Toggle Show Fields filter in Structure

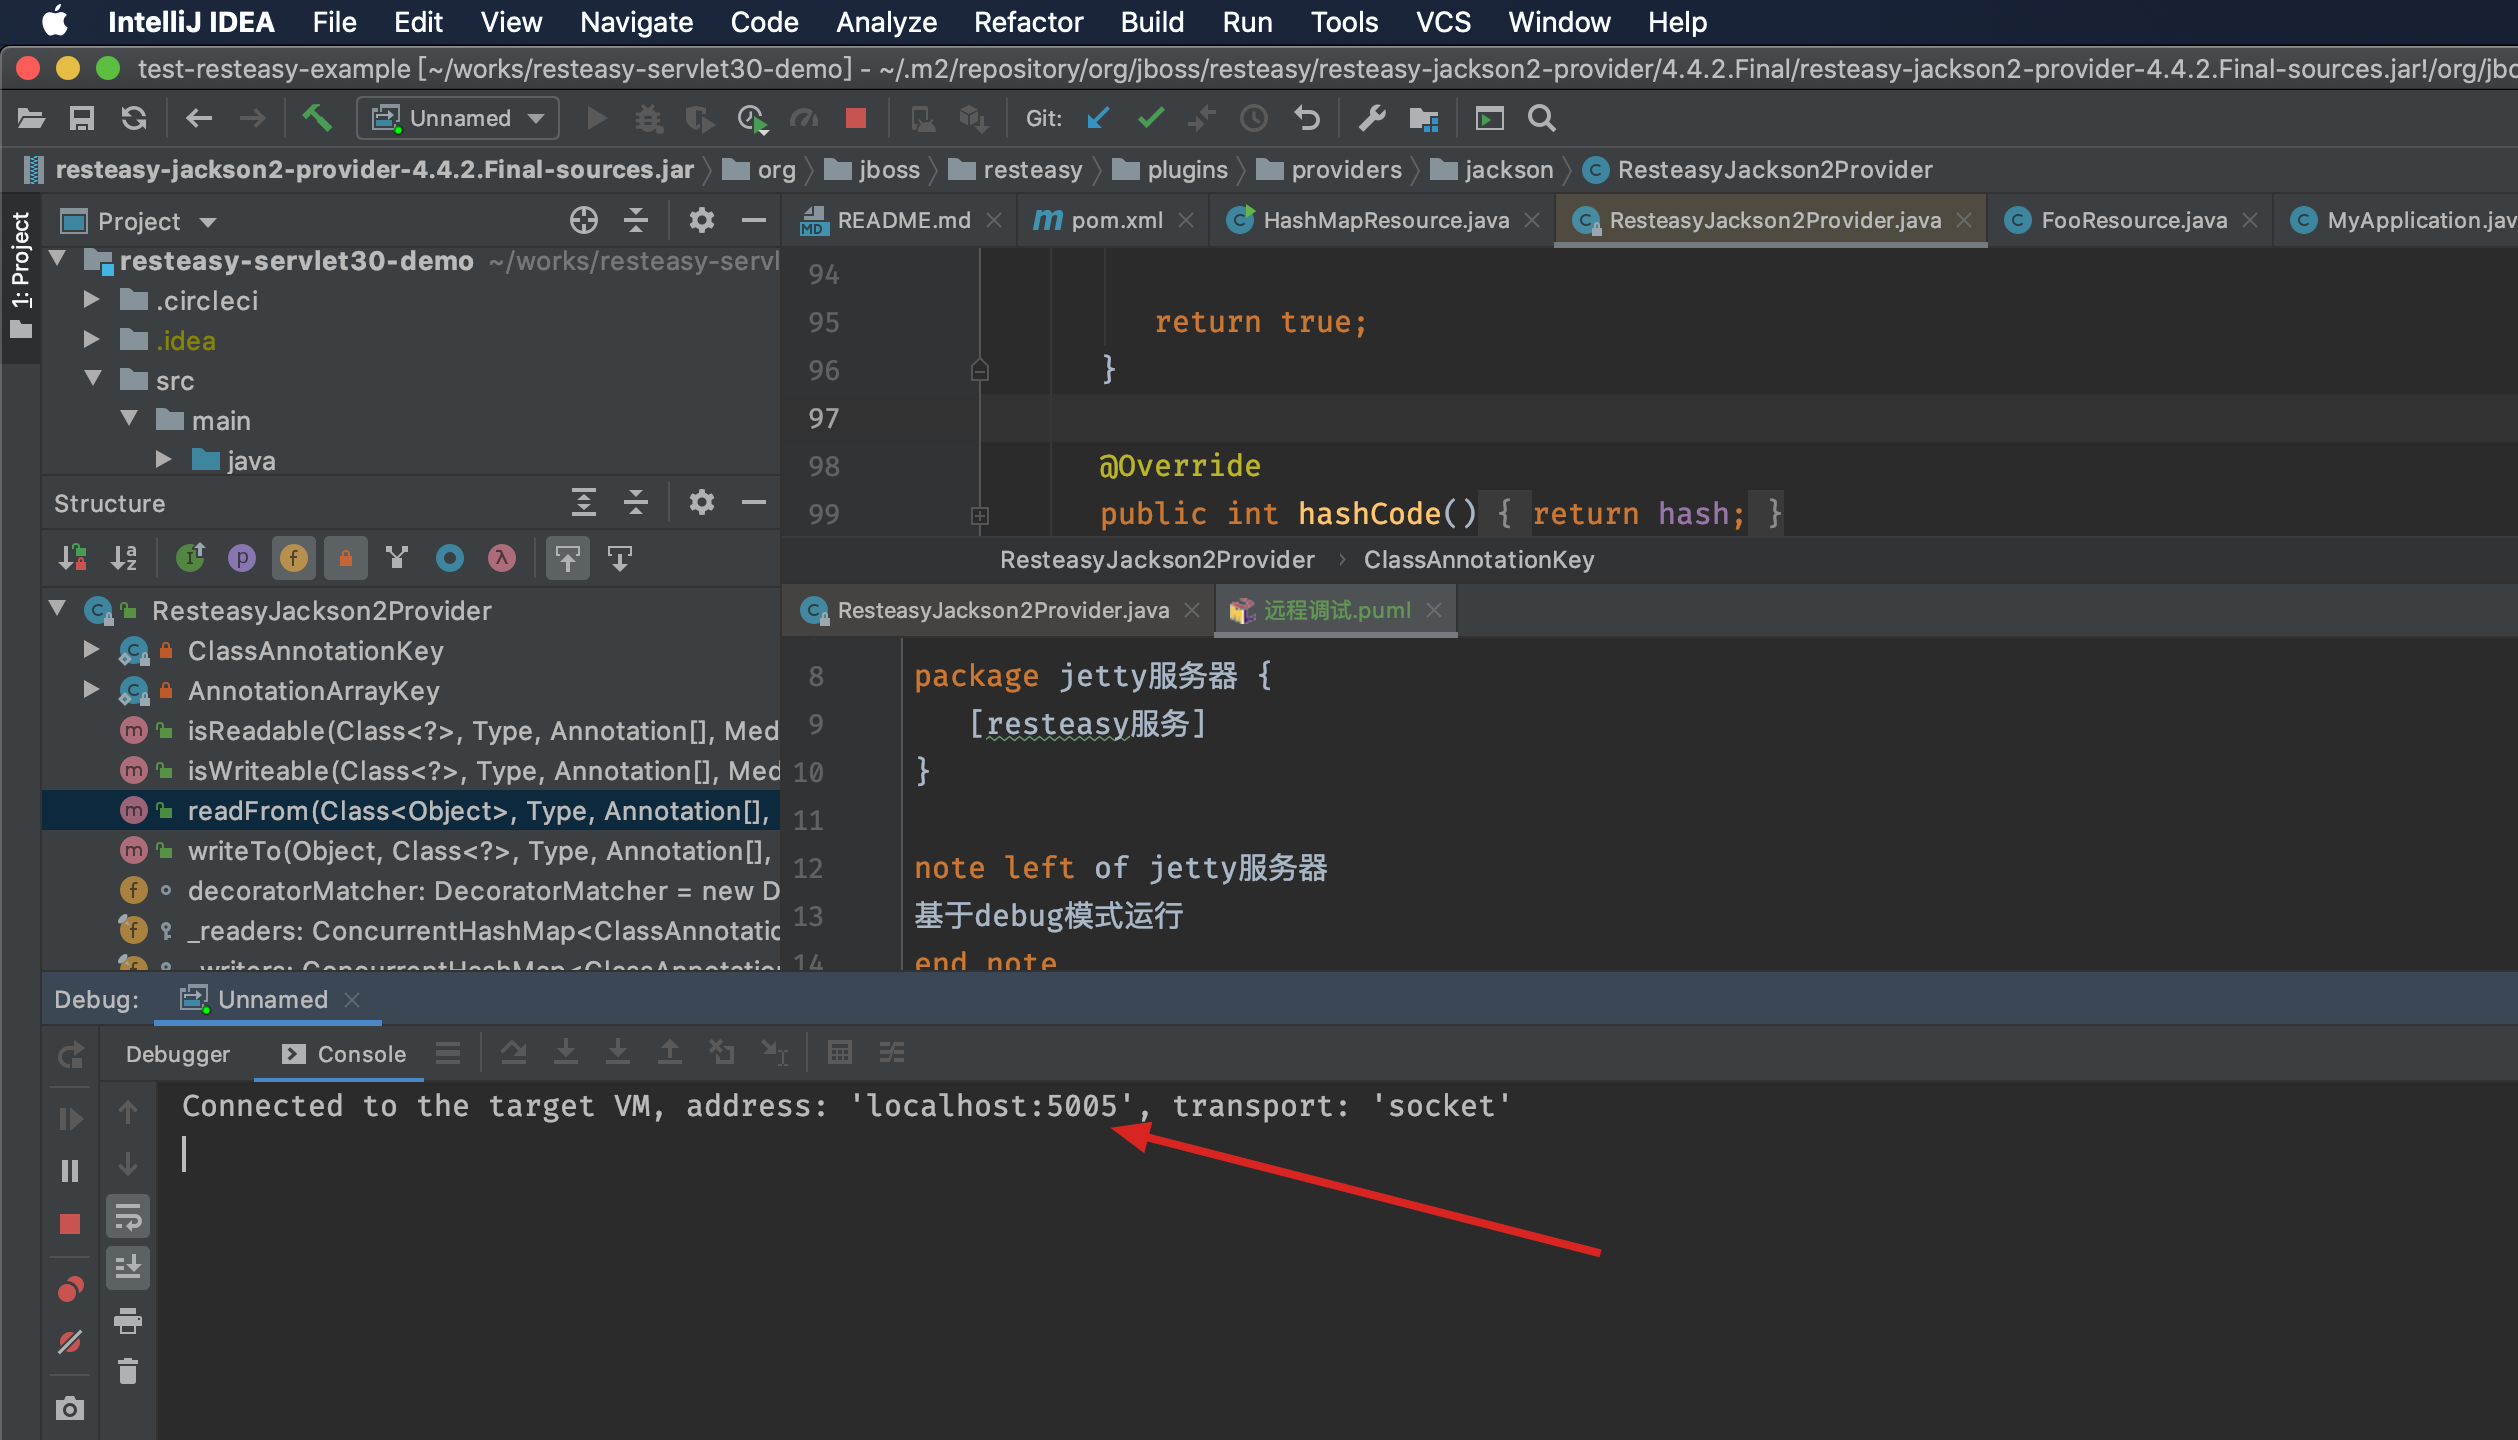(293, 558)
